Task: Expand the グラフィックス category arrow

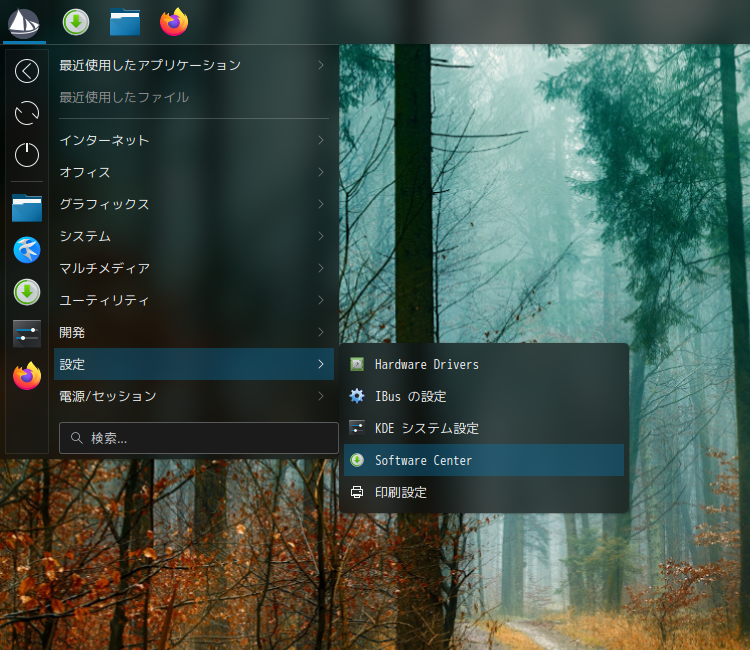Action: pos(321,204)
